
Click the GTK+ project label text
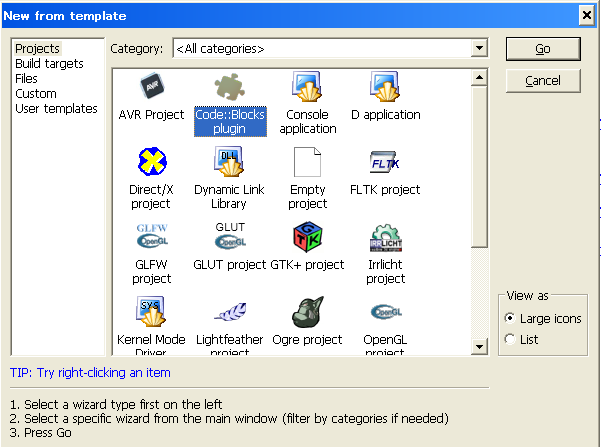coord(307,265)
